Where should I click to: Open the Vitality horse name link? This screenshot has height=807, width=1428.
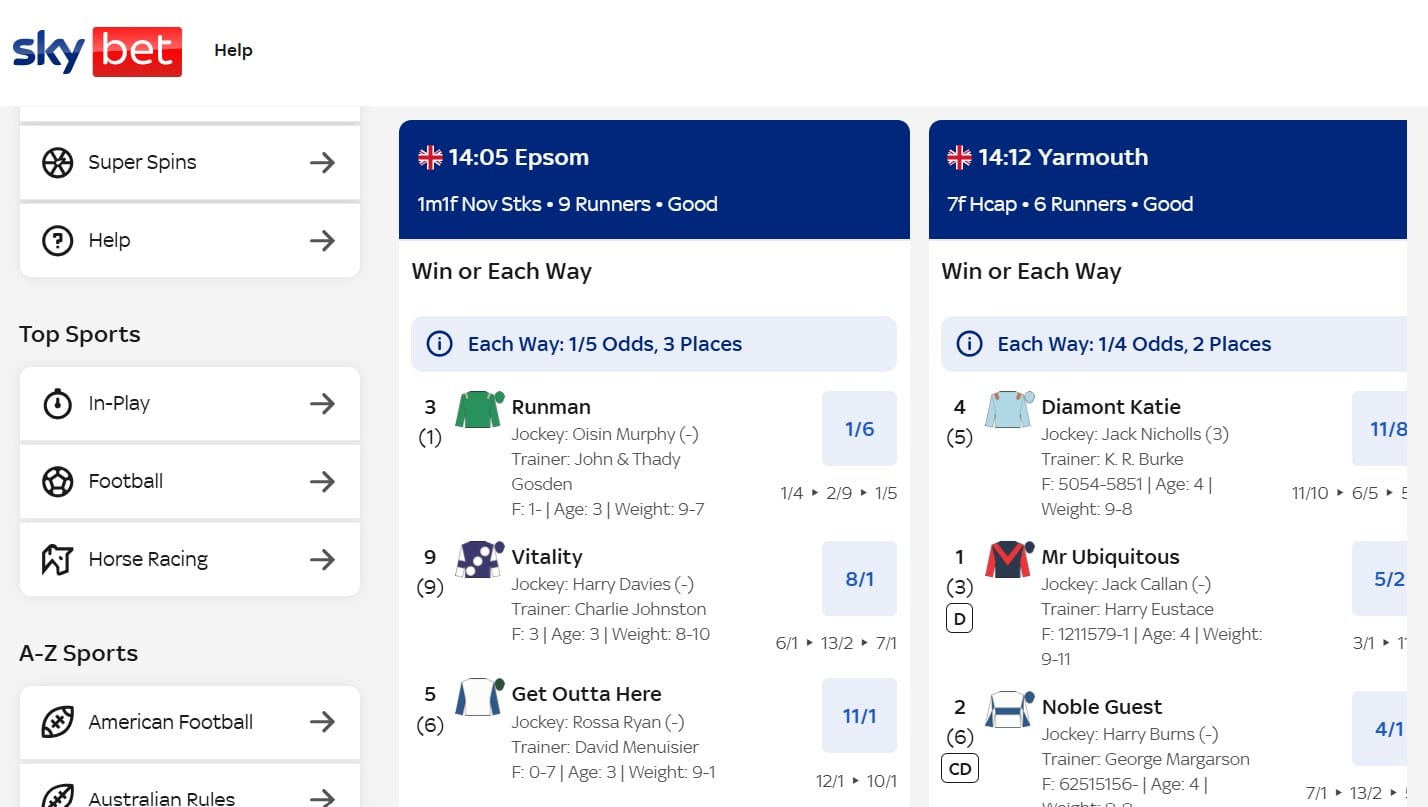(547, 556)
